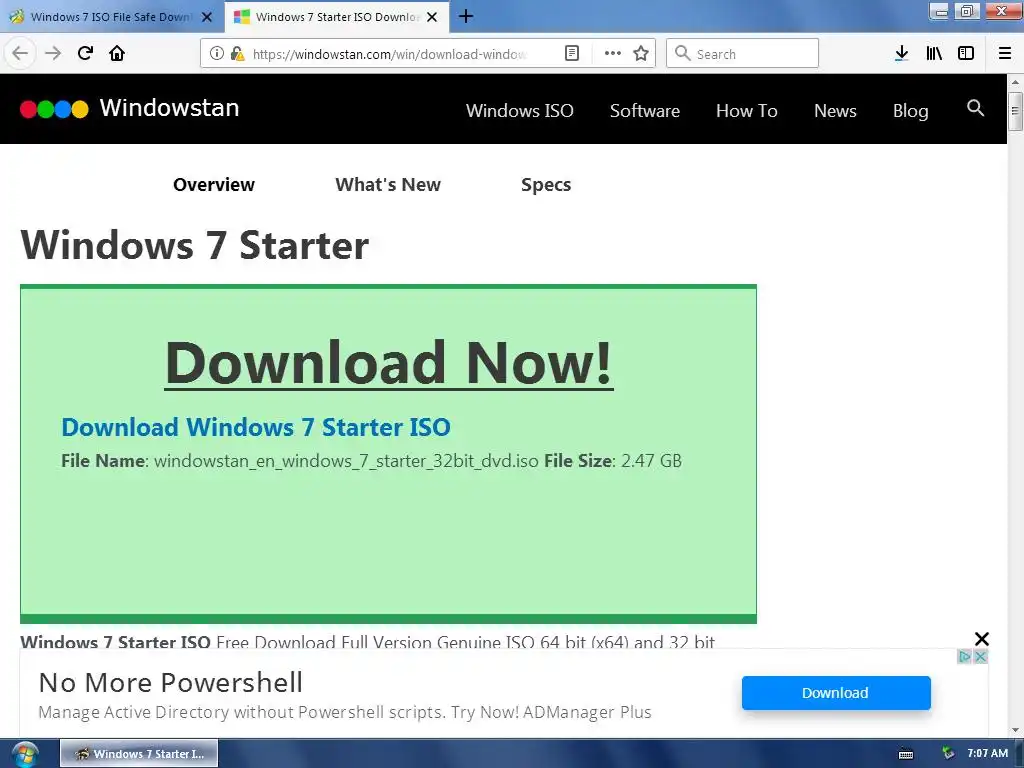Toggle reader view in address bar
This screenshot has height=768, width=1024.
pos(572,54)
